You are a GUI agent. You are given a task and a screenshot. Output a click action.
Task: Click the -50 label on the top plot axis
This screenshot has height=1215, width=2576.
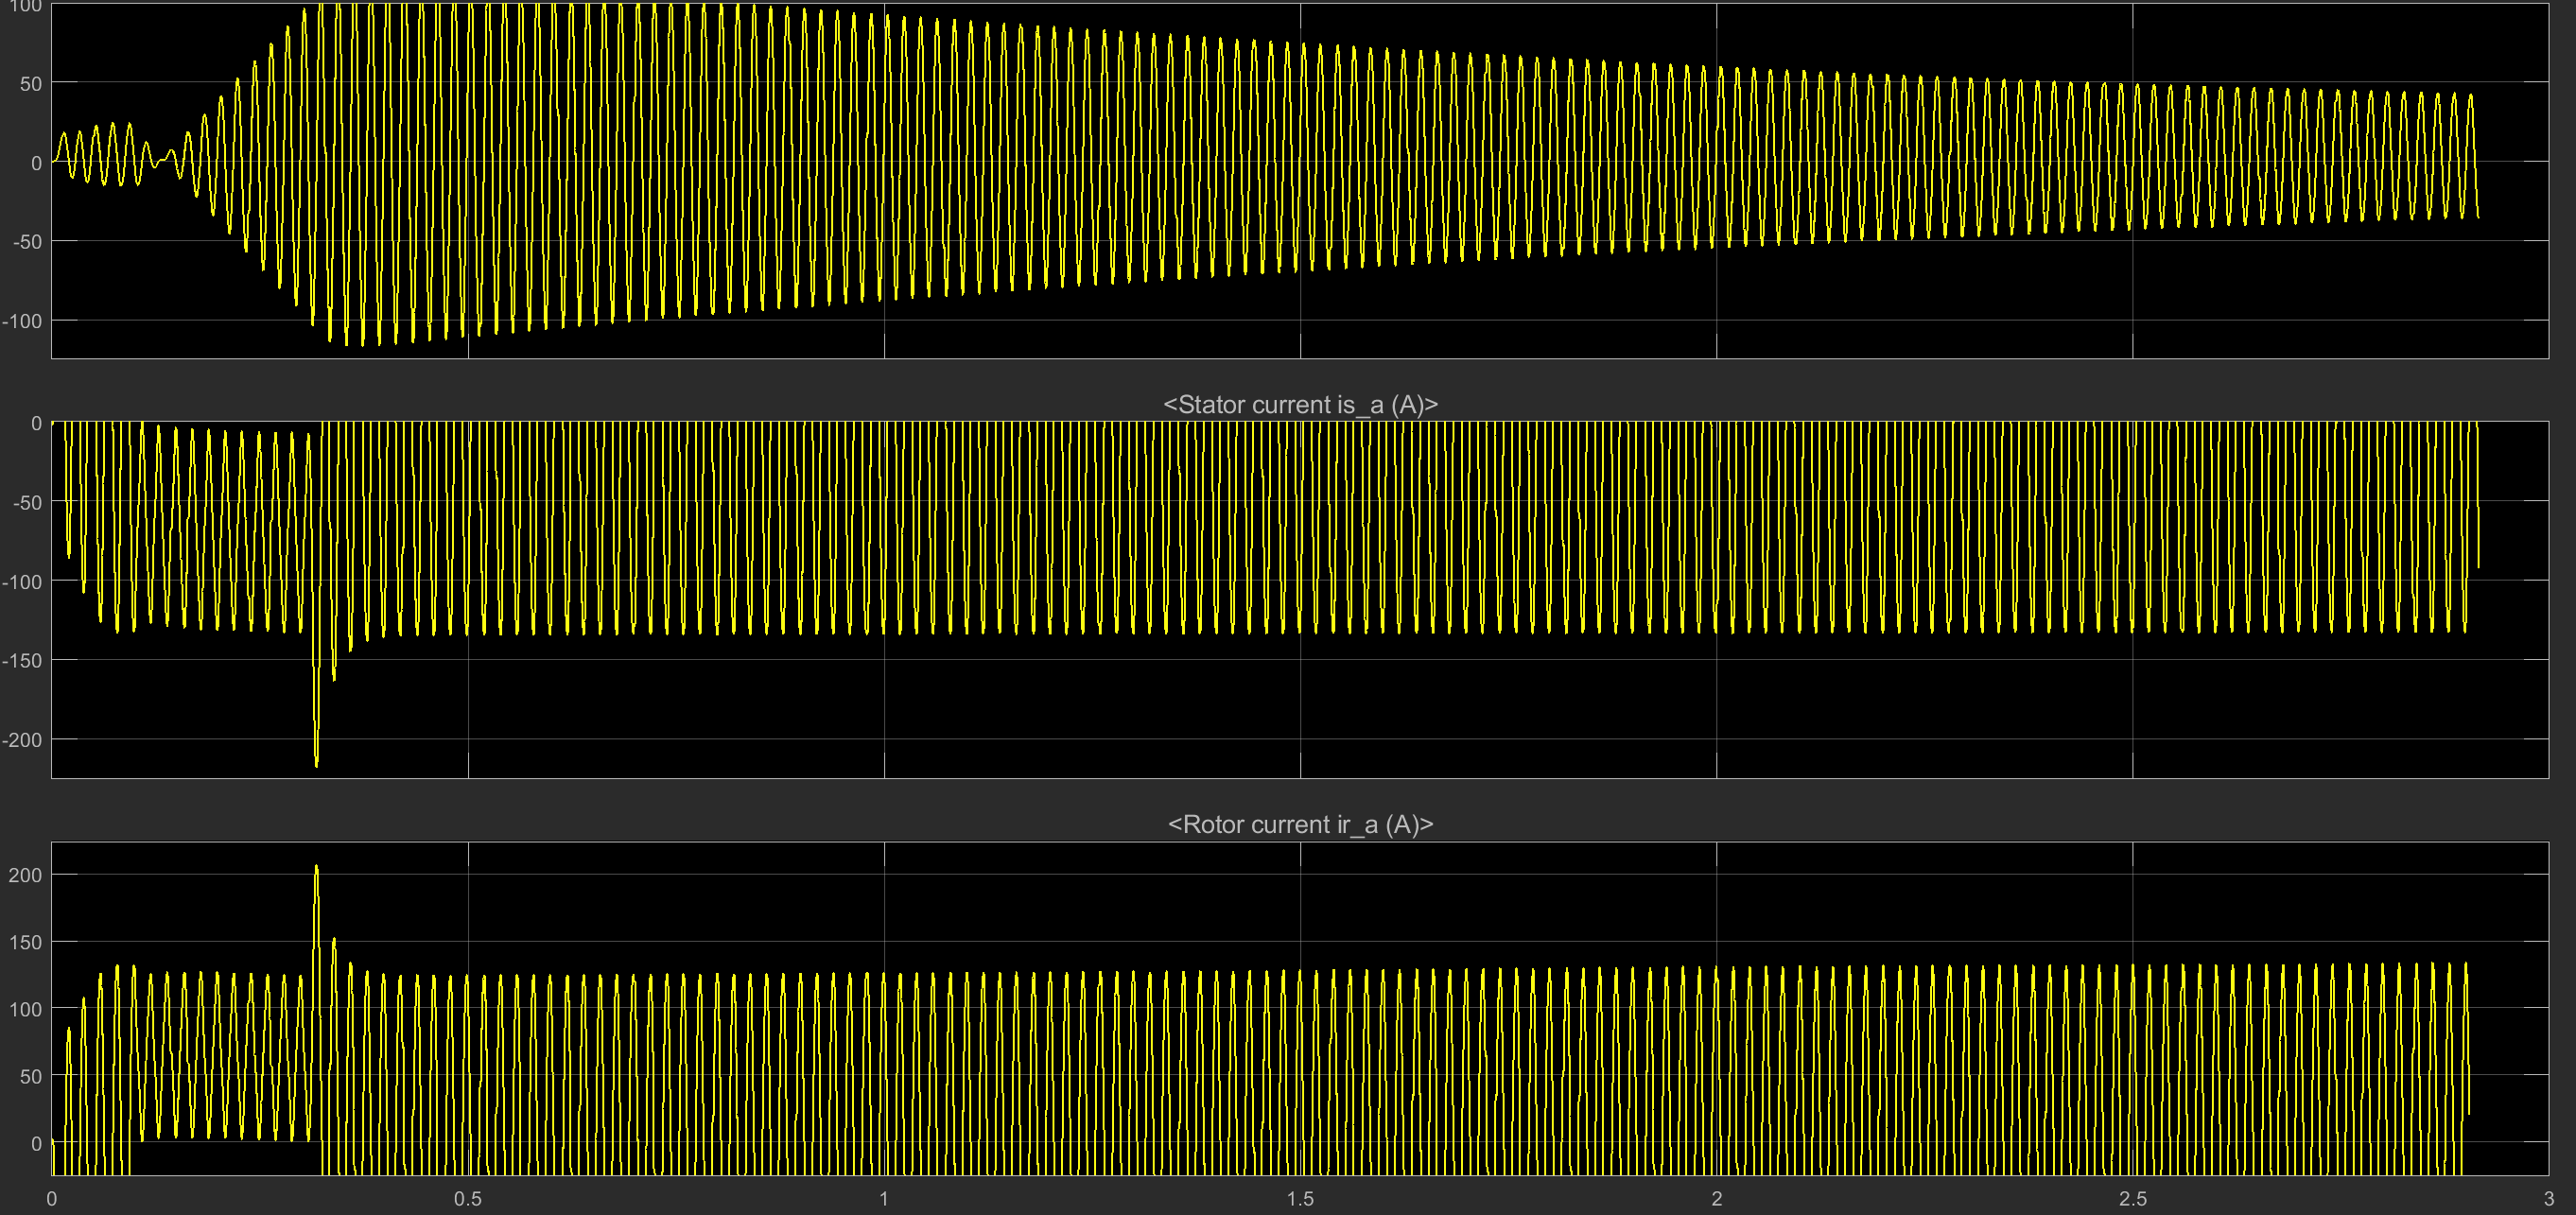27,241
